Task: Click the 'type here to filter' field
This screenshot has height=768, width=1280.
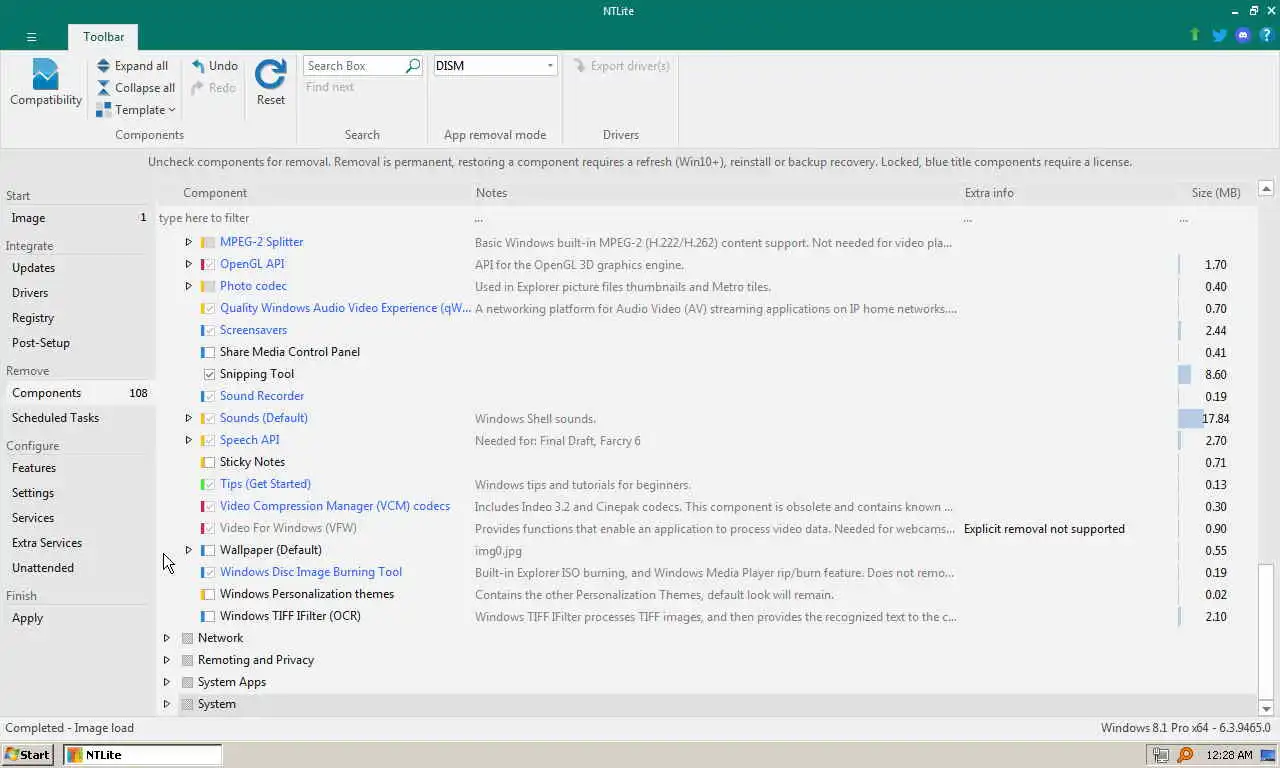Action: coord(314,218)
